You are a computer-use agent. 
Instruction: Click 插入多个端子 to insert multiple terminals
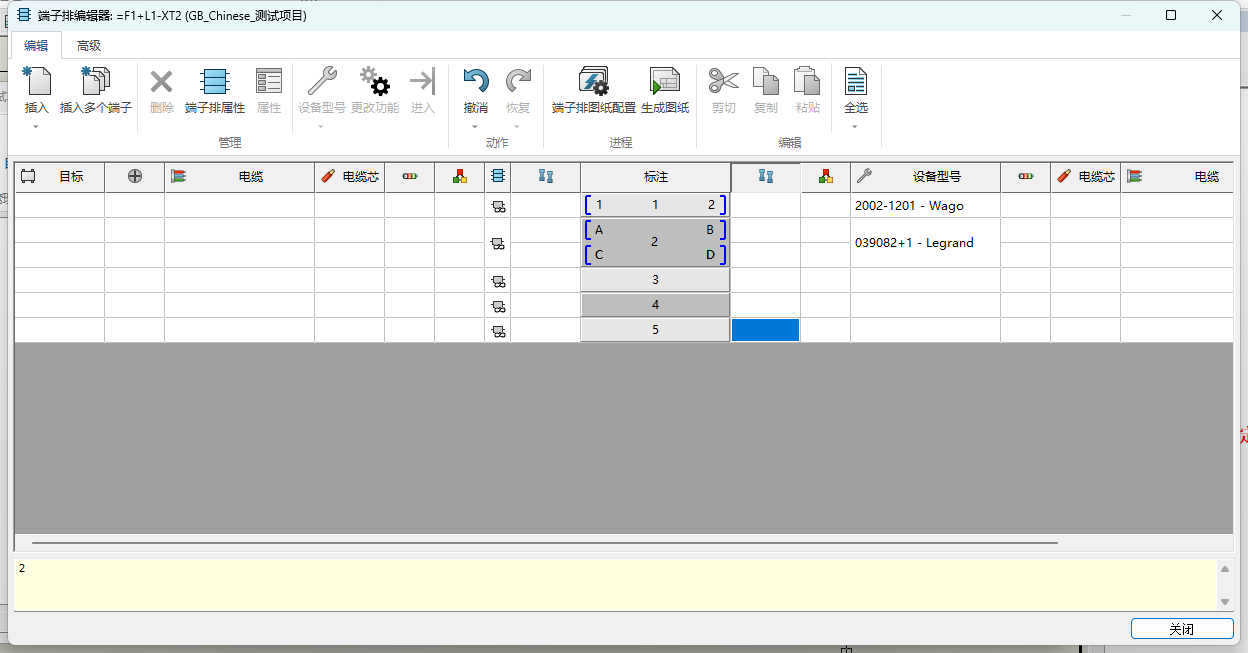tap(96, 82)
